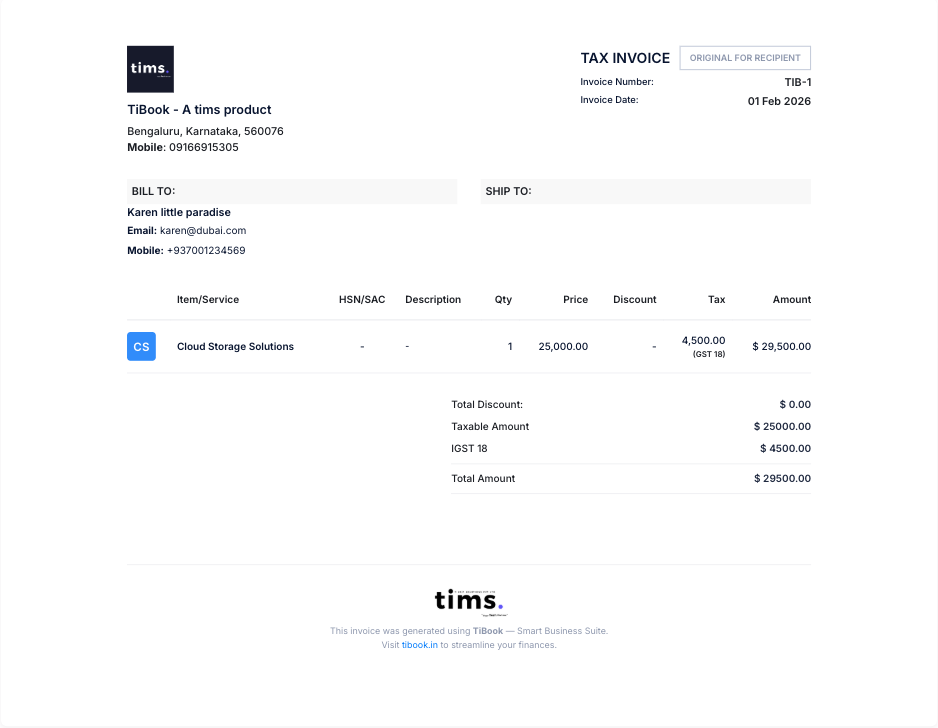Visit the tibook.in link
The image size is (938, 728).
coord(418,644)
